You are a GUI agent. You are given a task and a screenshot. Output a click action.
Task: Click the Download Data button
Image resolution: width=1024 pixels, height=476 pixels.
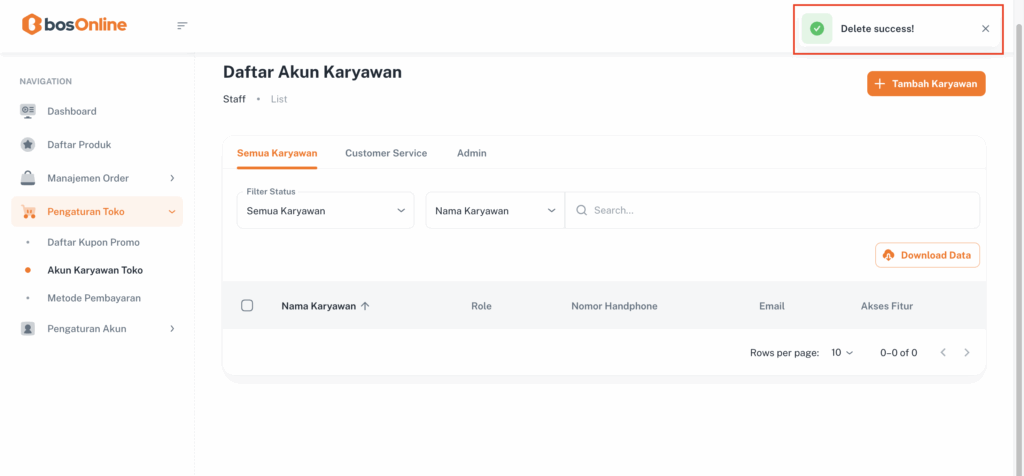pos(927,255)
